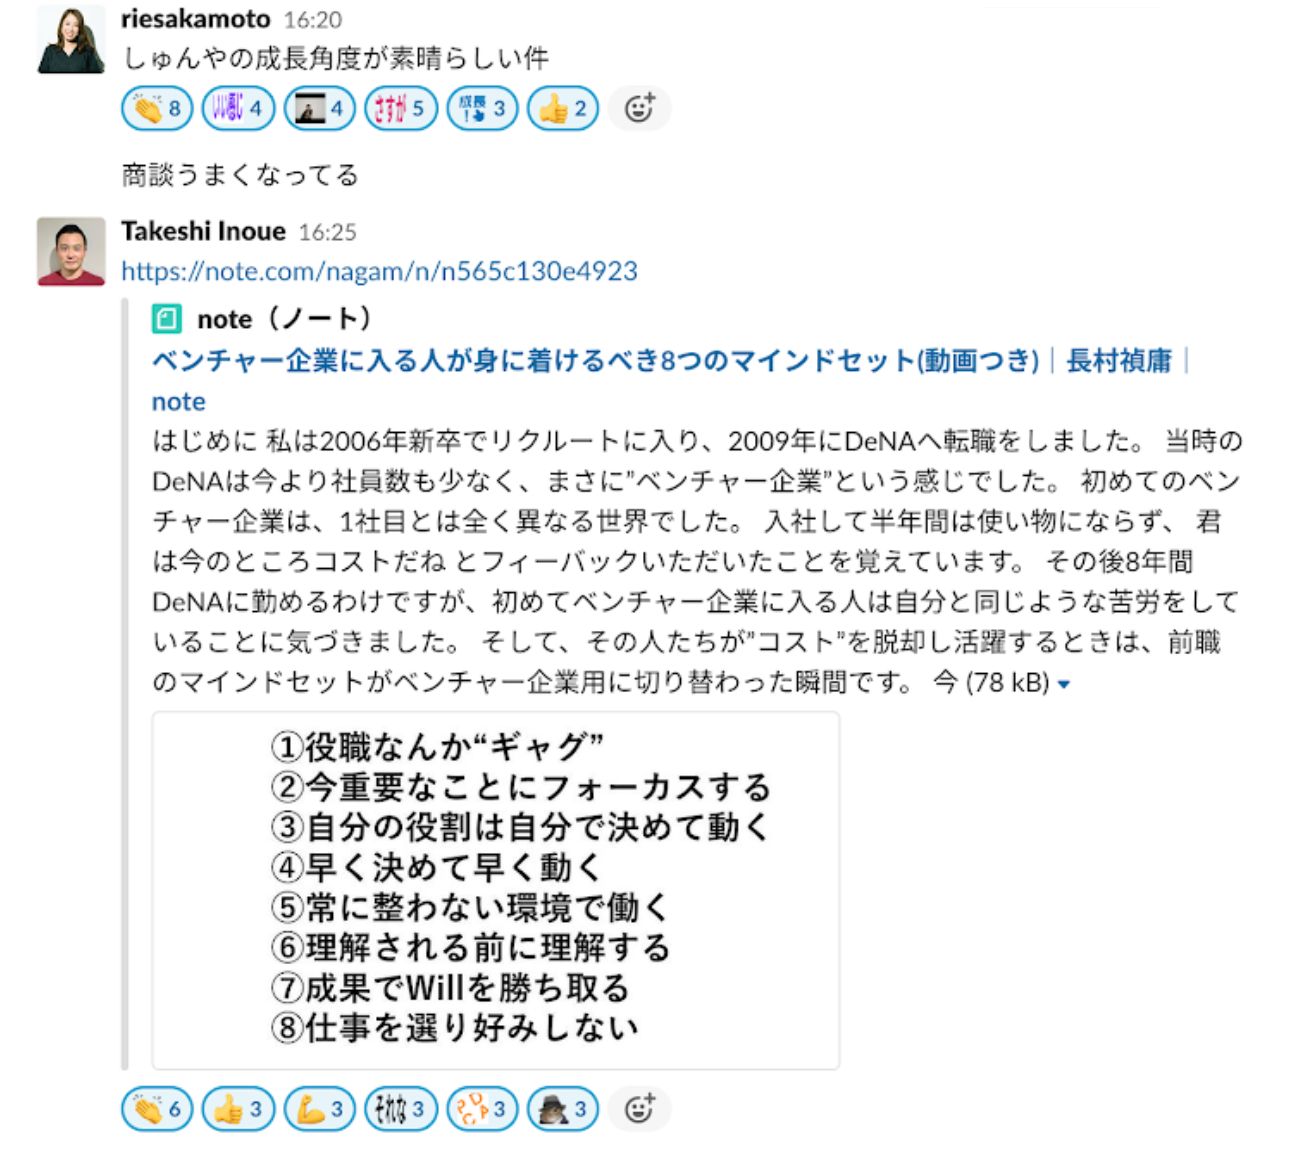Screen dimensions: 1306x1164
Task: Open riesakamoto's profile avatar
Action: 71,40
